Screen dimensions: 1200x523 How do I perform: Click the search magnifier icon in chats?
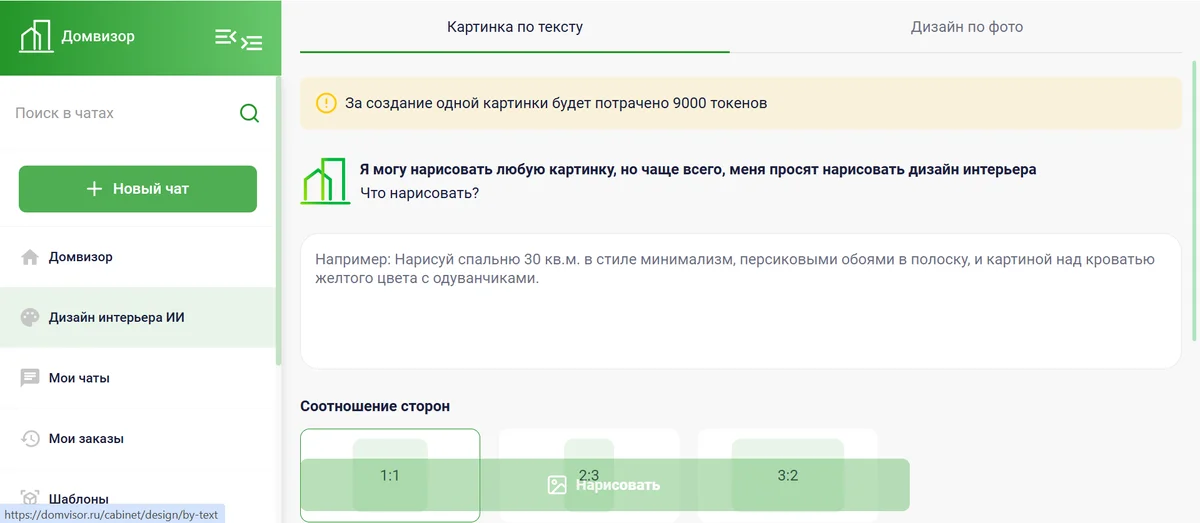(249, 113)
